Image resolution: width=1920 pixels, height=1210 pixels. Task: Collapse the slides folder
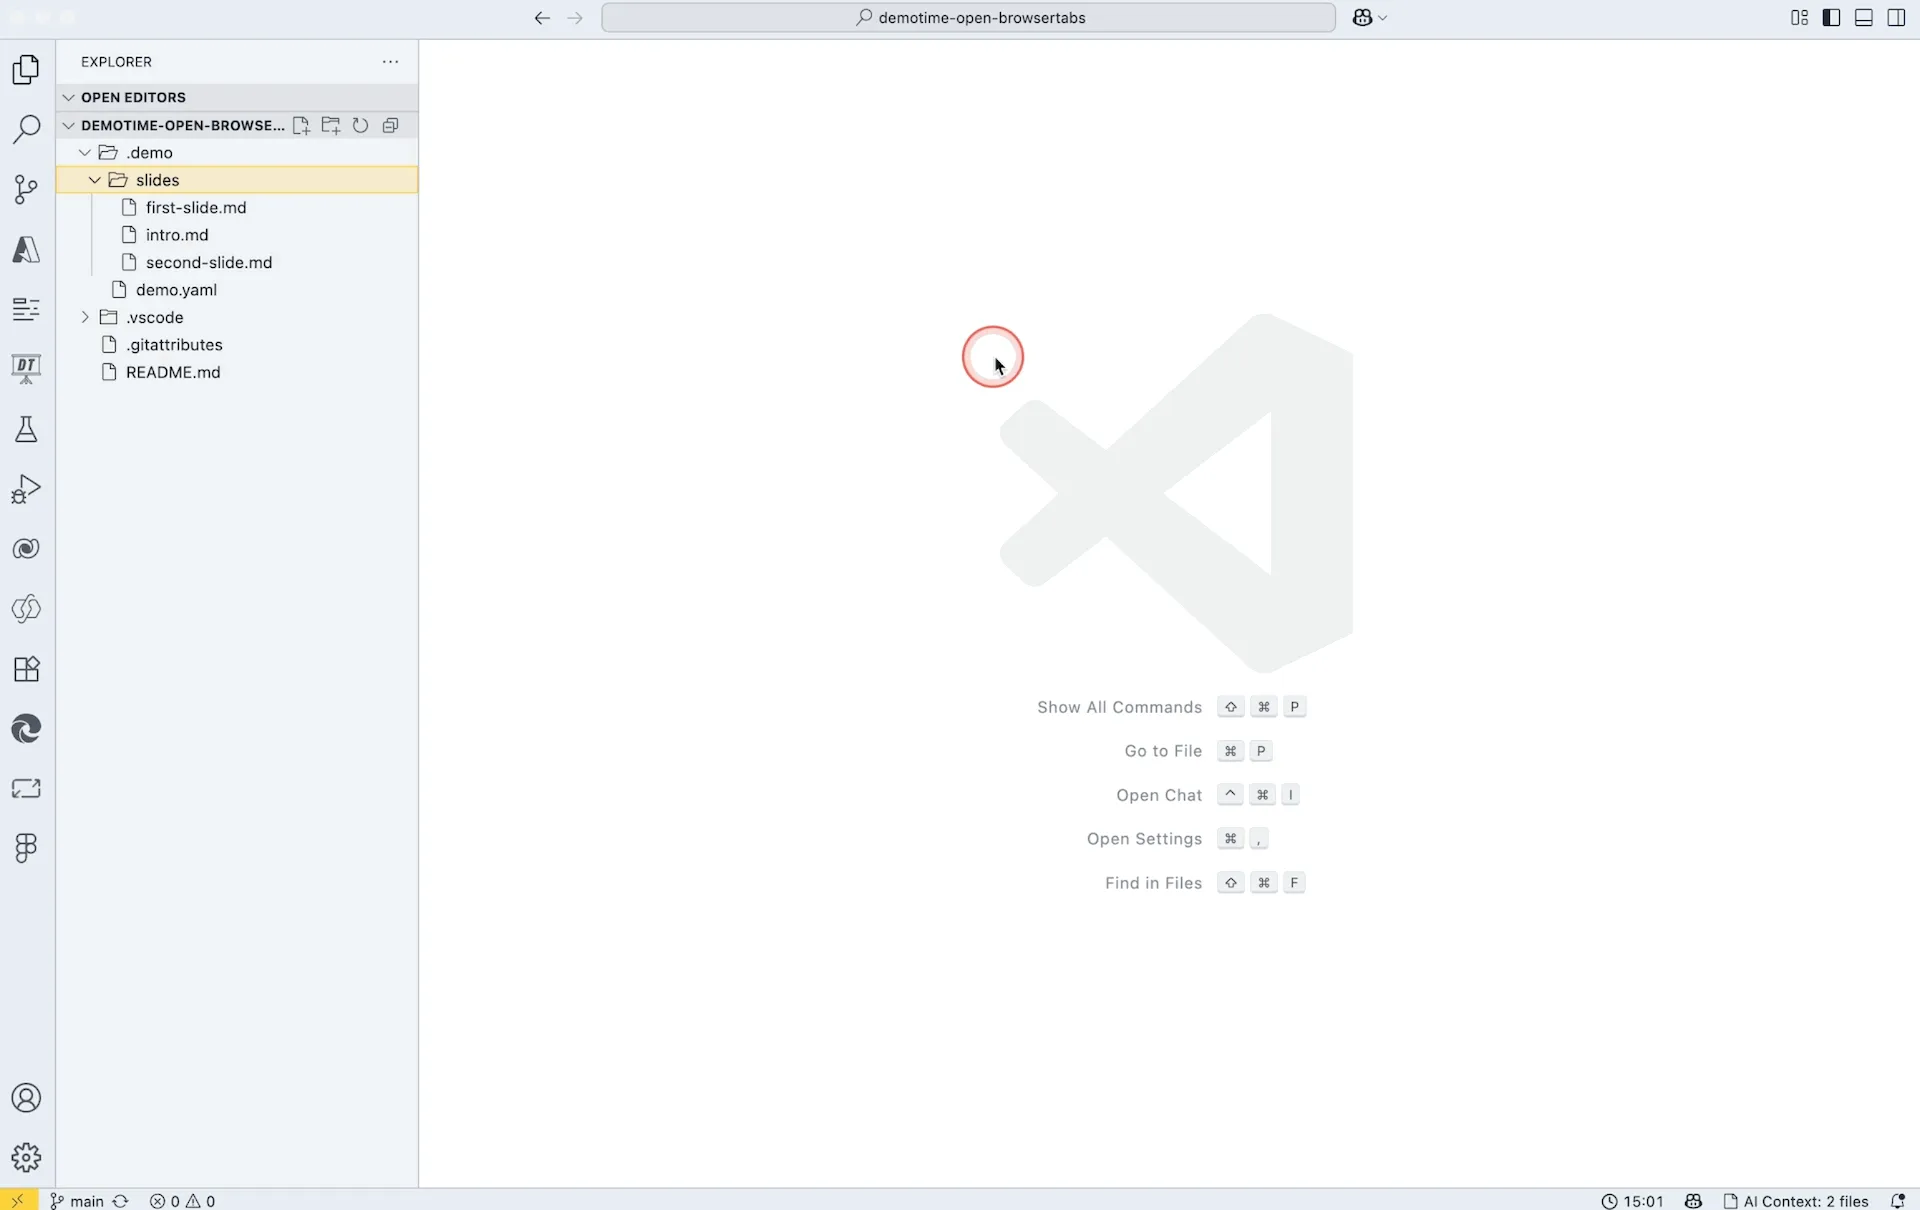tap(95, 180)
